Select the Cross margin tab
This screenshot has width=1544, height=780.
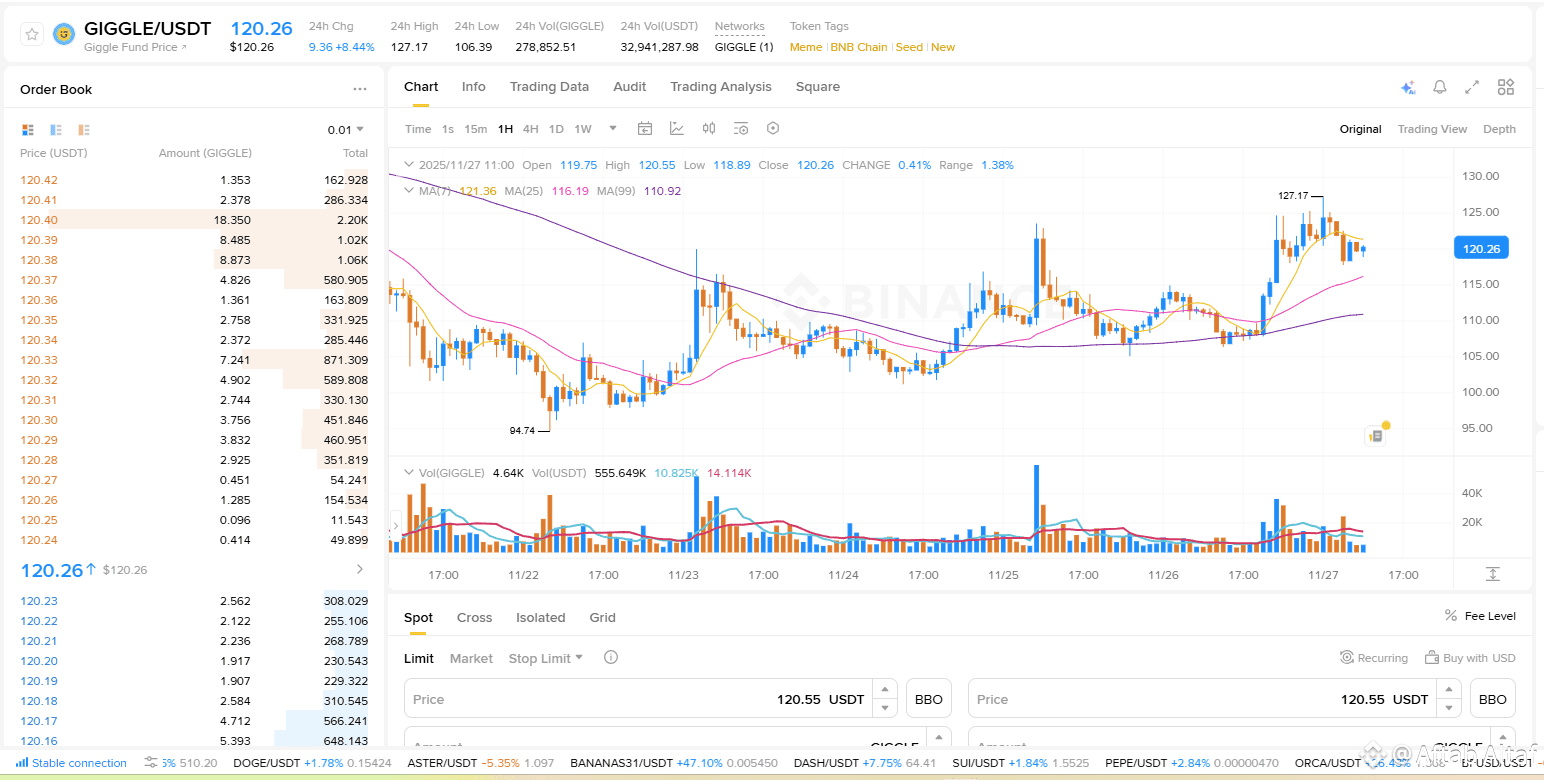475,617
